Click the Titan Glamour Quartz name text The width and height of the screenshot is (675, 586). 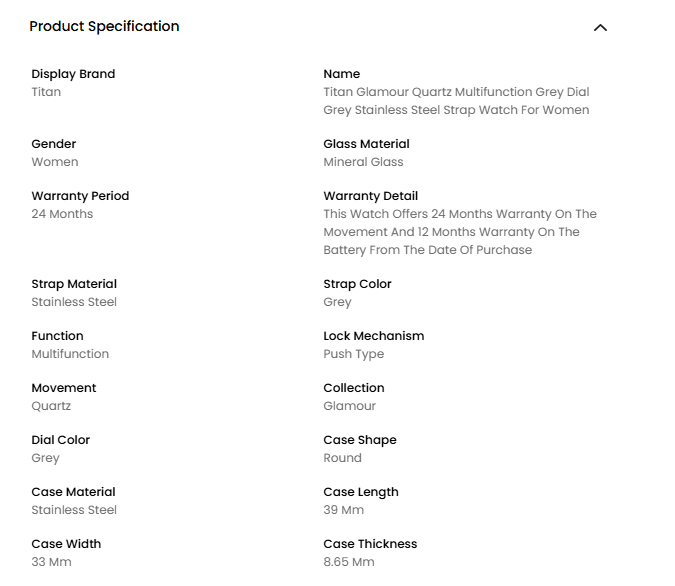[456, 101]
